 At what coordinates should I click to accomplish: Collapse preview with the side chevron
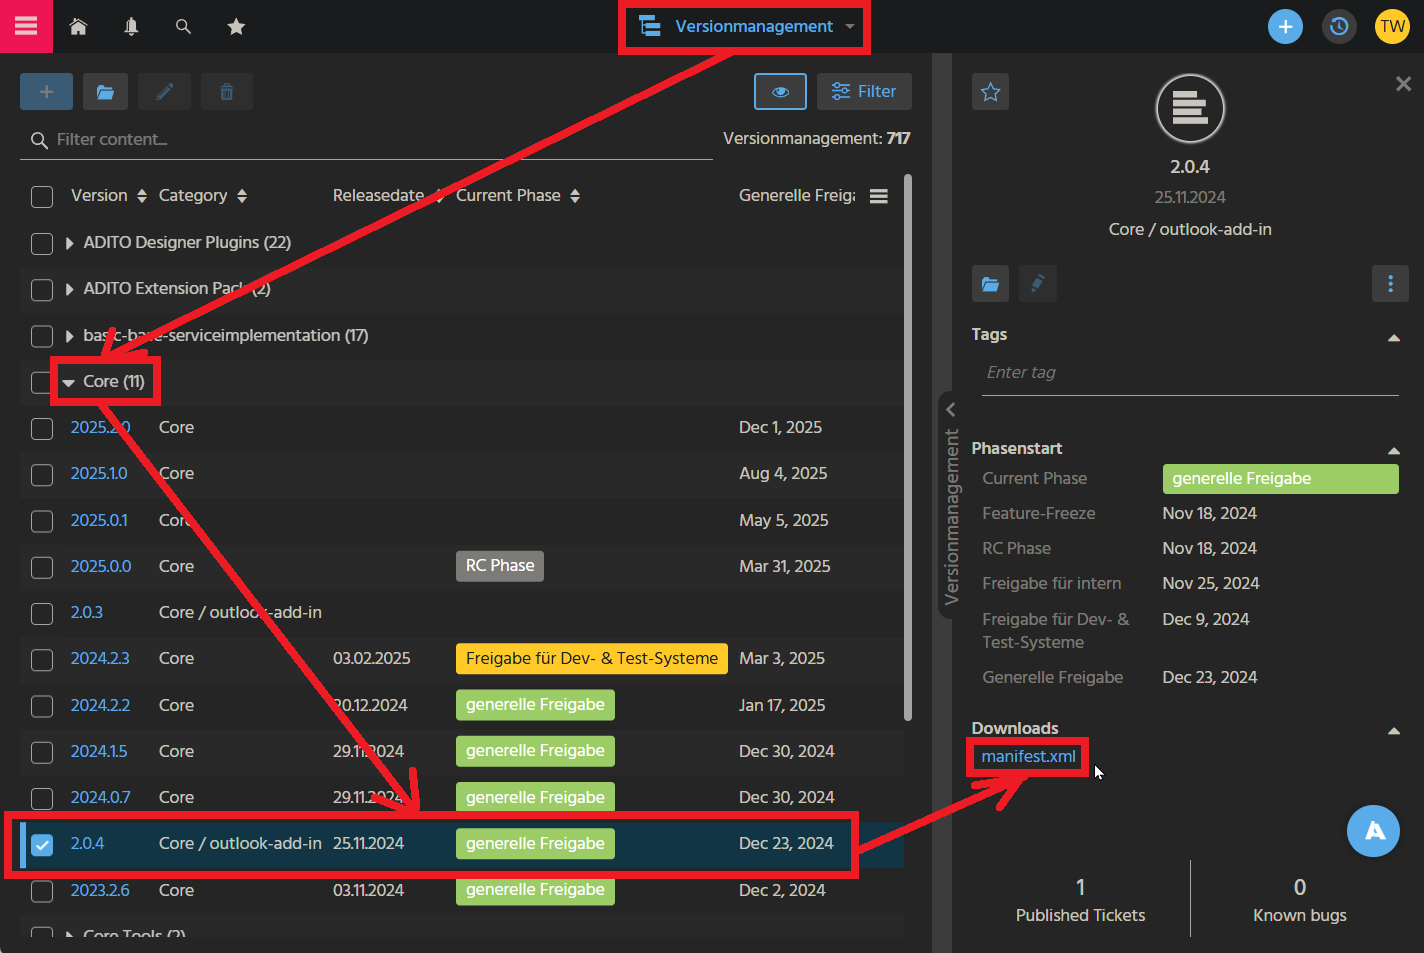951,409
